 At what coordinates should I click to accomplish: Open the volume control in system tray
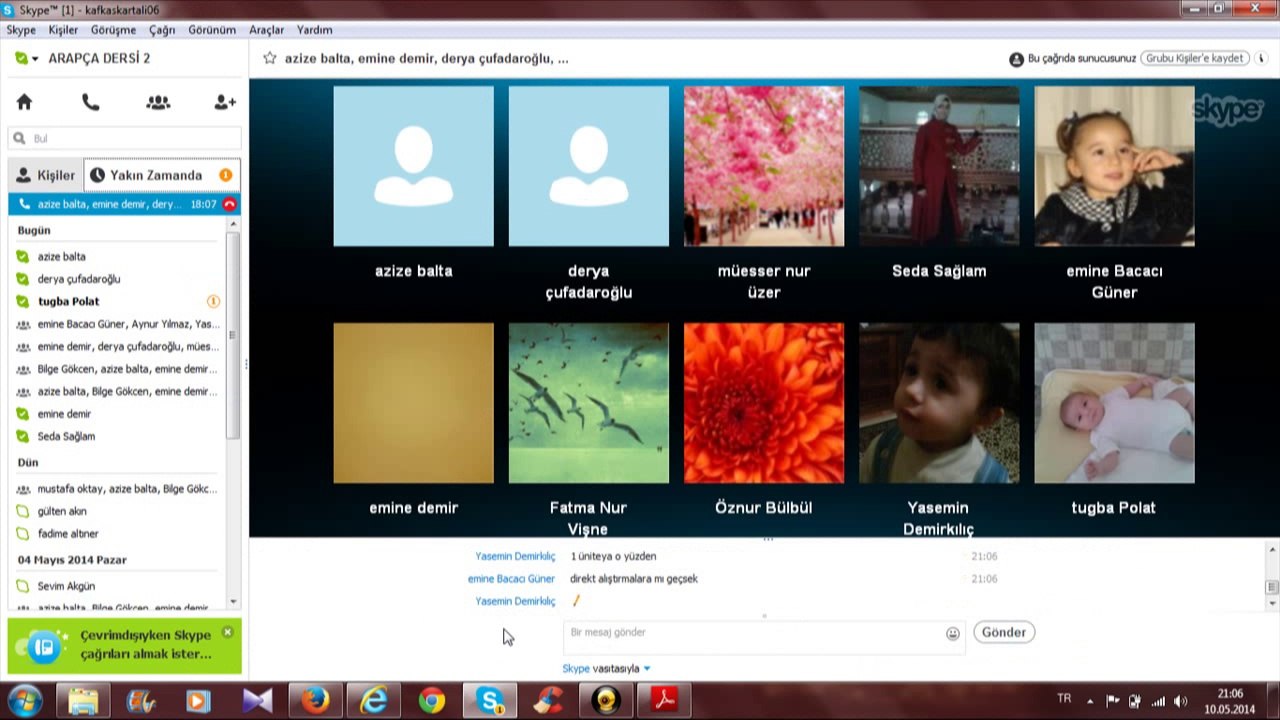point(1181,701)
